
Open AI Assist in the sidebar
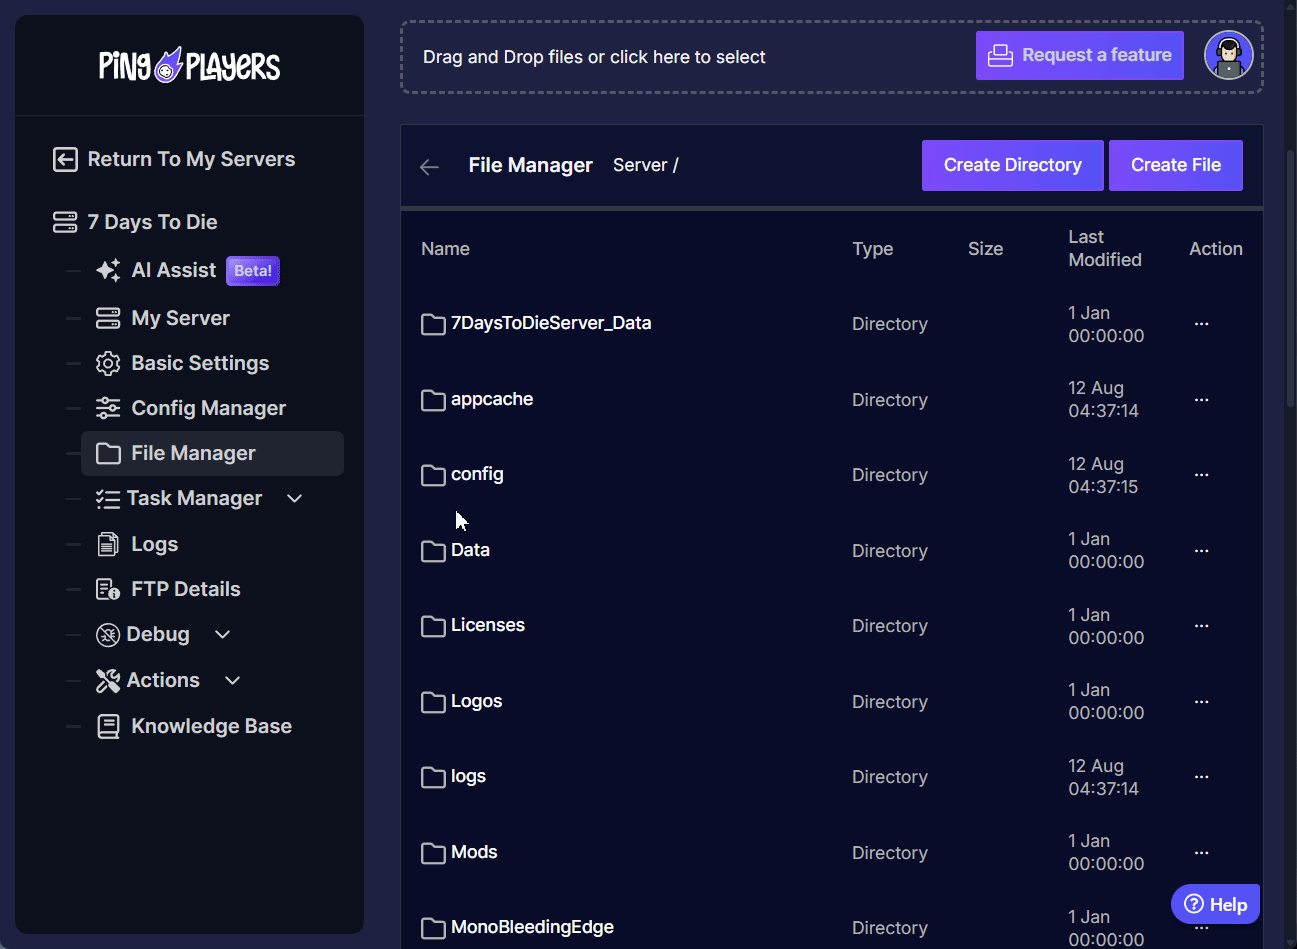[174, 270]
